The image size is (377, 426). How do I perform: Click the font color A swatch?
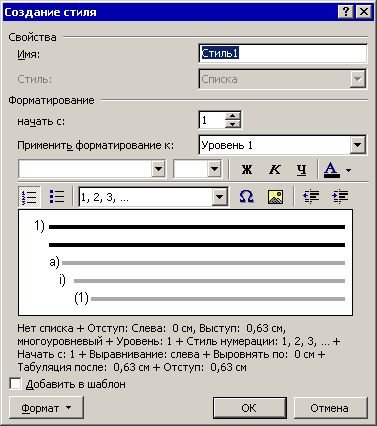[x=332, y=170]
